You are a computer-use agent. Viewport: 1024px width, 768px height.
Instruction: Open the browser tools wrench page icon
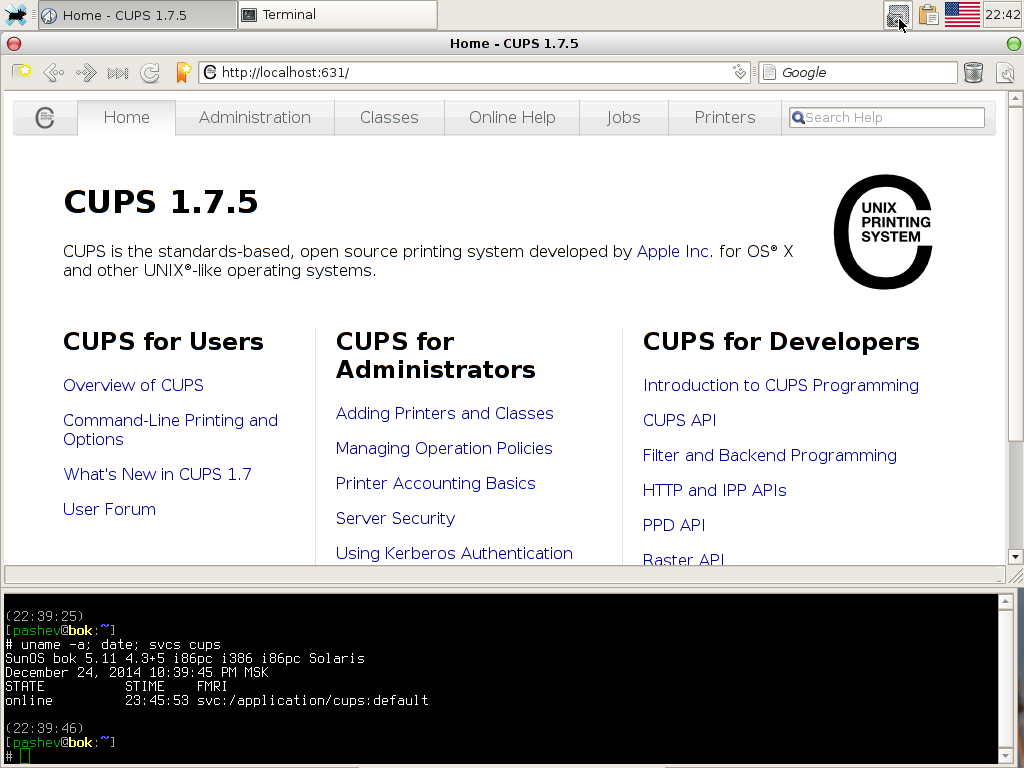click(1006, 72)
